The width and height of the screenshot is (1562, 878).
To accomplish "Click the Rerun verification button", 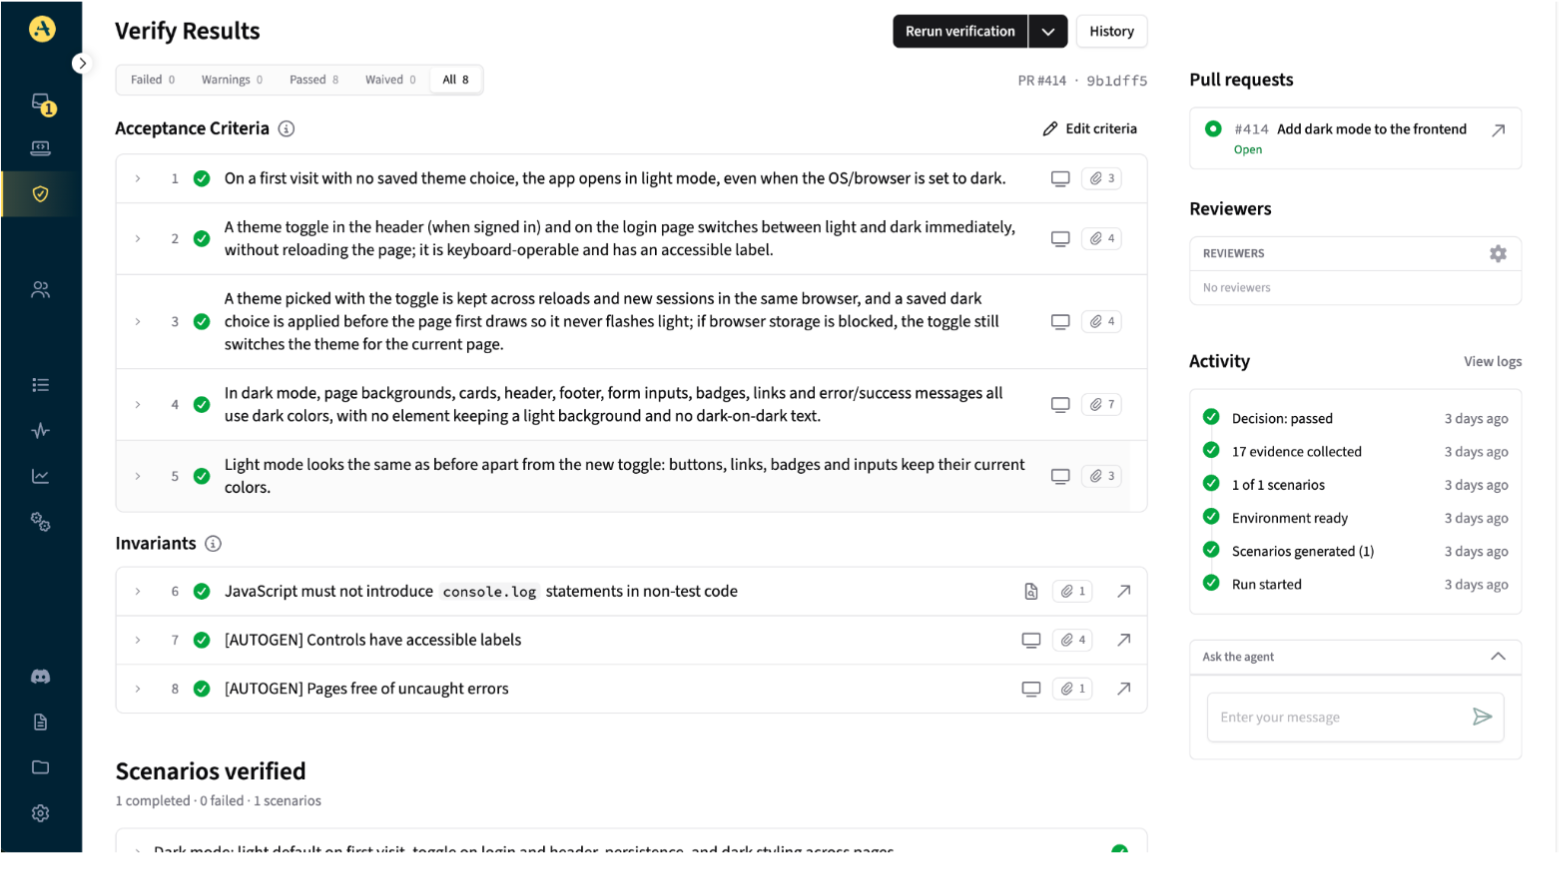I will (960, 32).
